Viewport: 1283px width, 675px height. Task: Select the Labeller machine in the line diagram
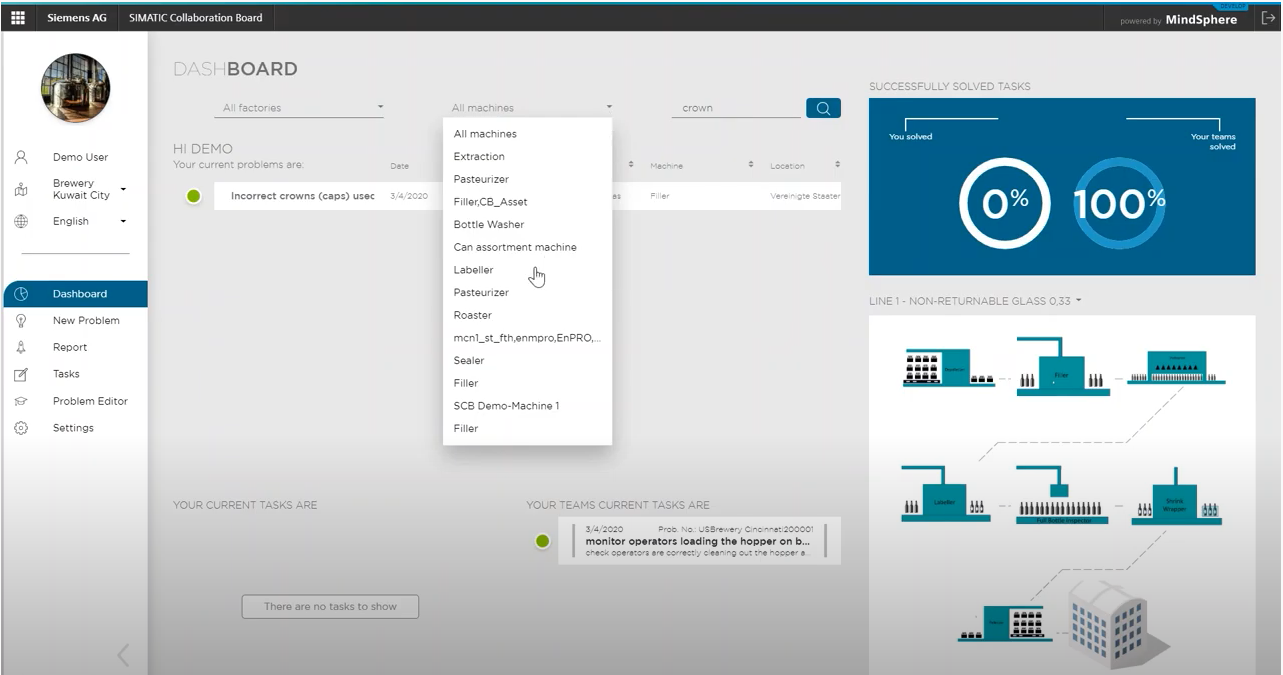946,495
